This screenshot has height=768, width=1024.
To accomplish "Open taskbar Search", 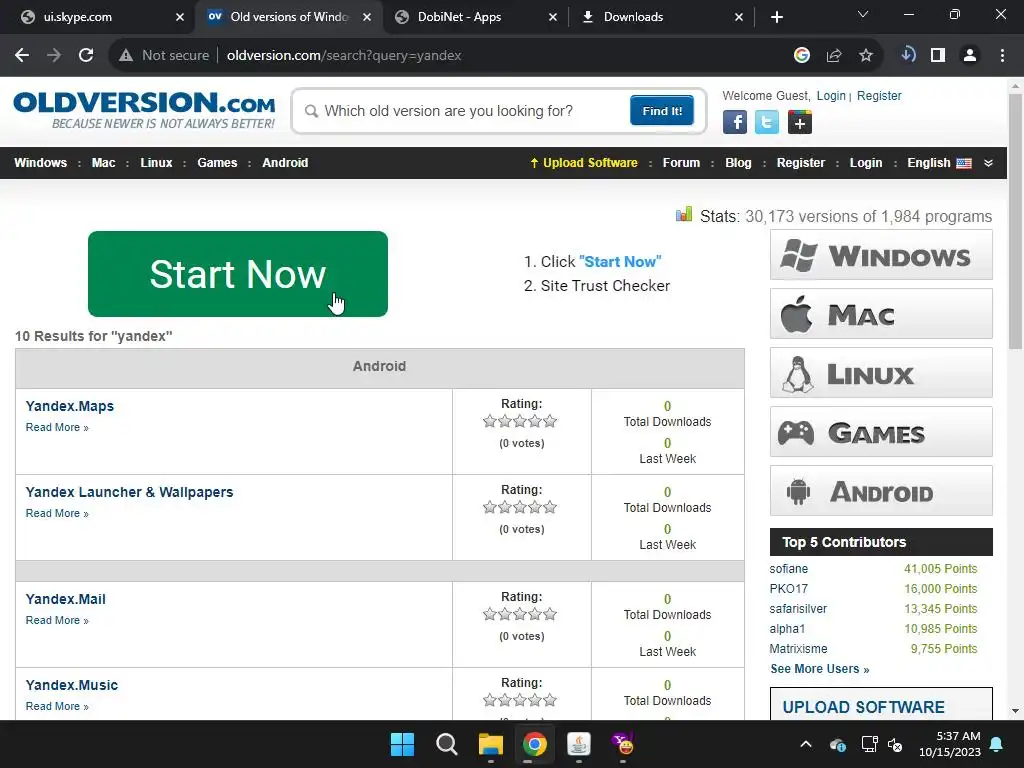I will click(x=447, y=744).
